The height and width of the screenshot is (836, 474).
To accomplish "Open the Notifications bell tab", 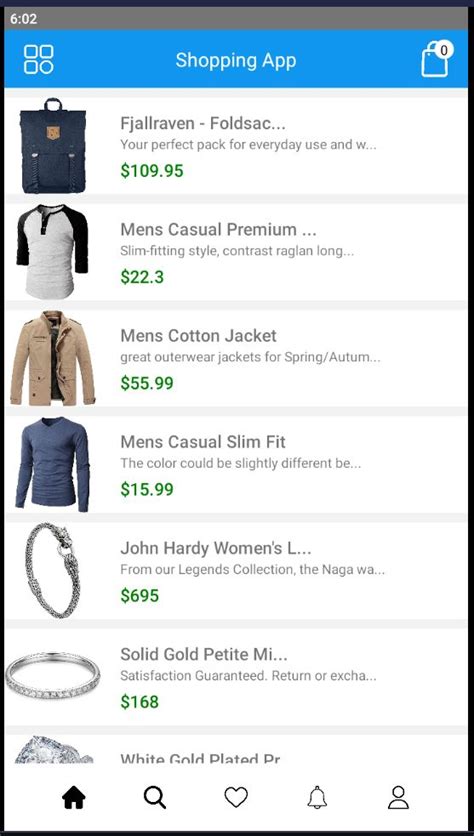I will click(317, 798).
